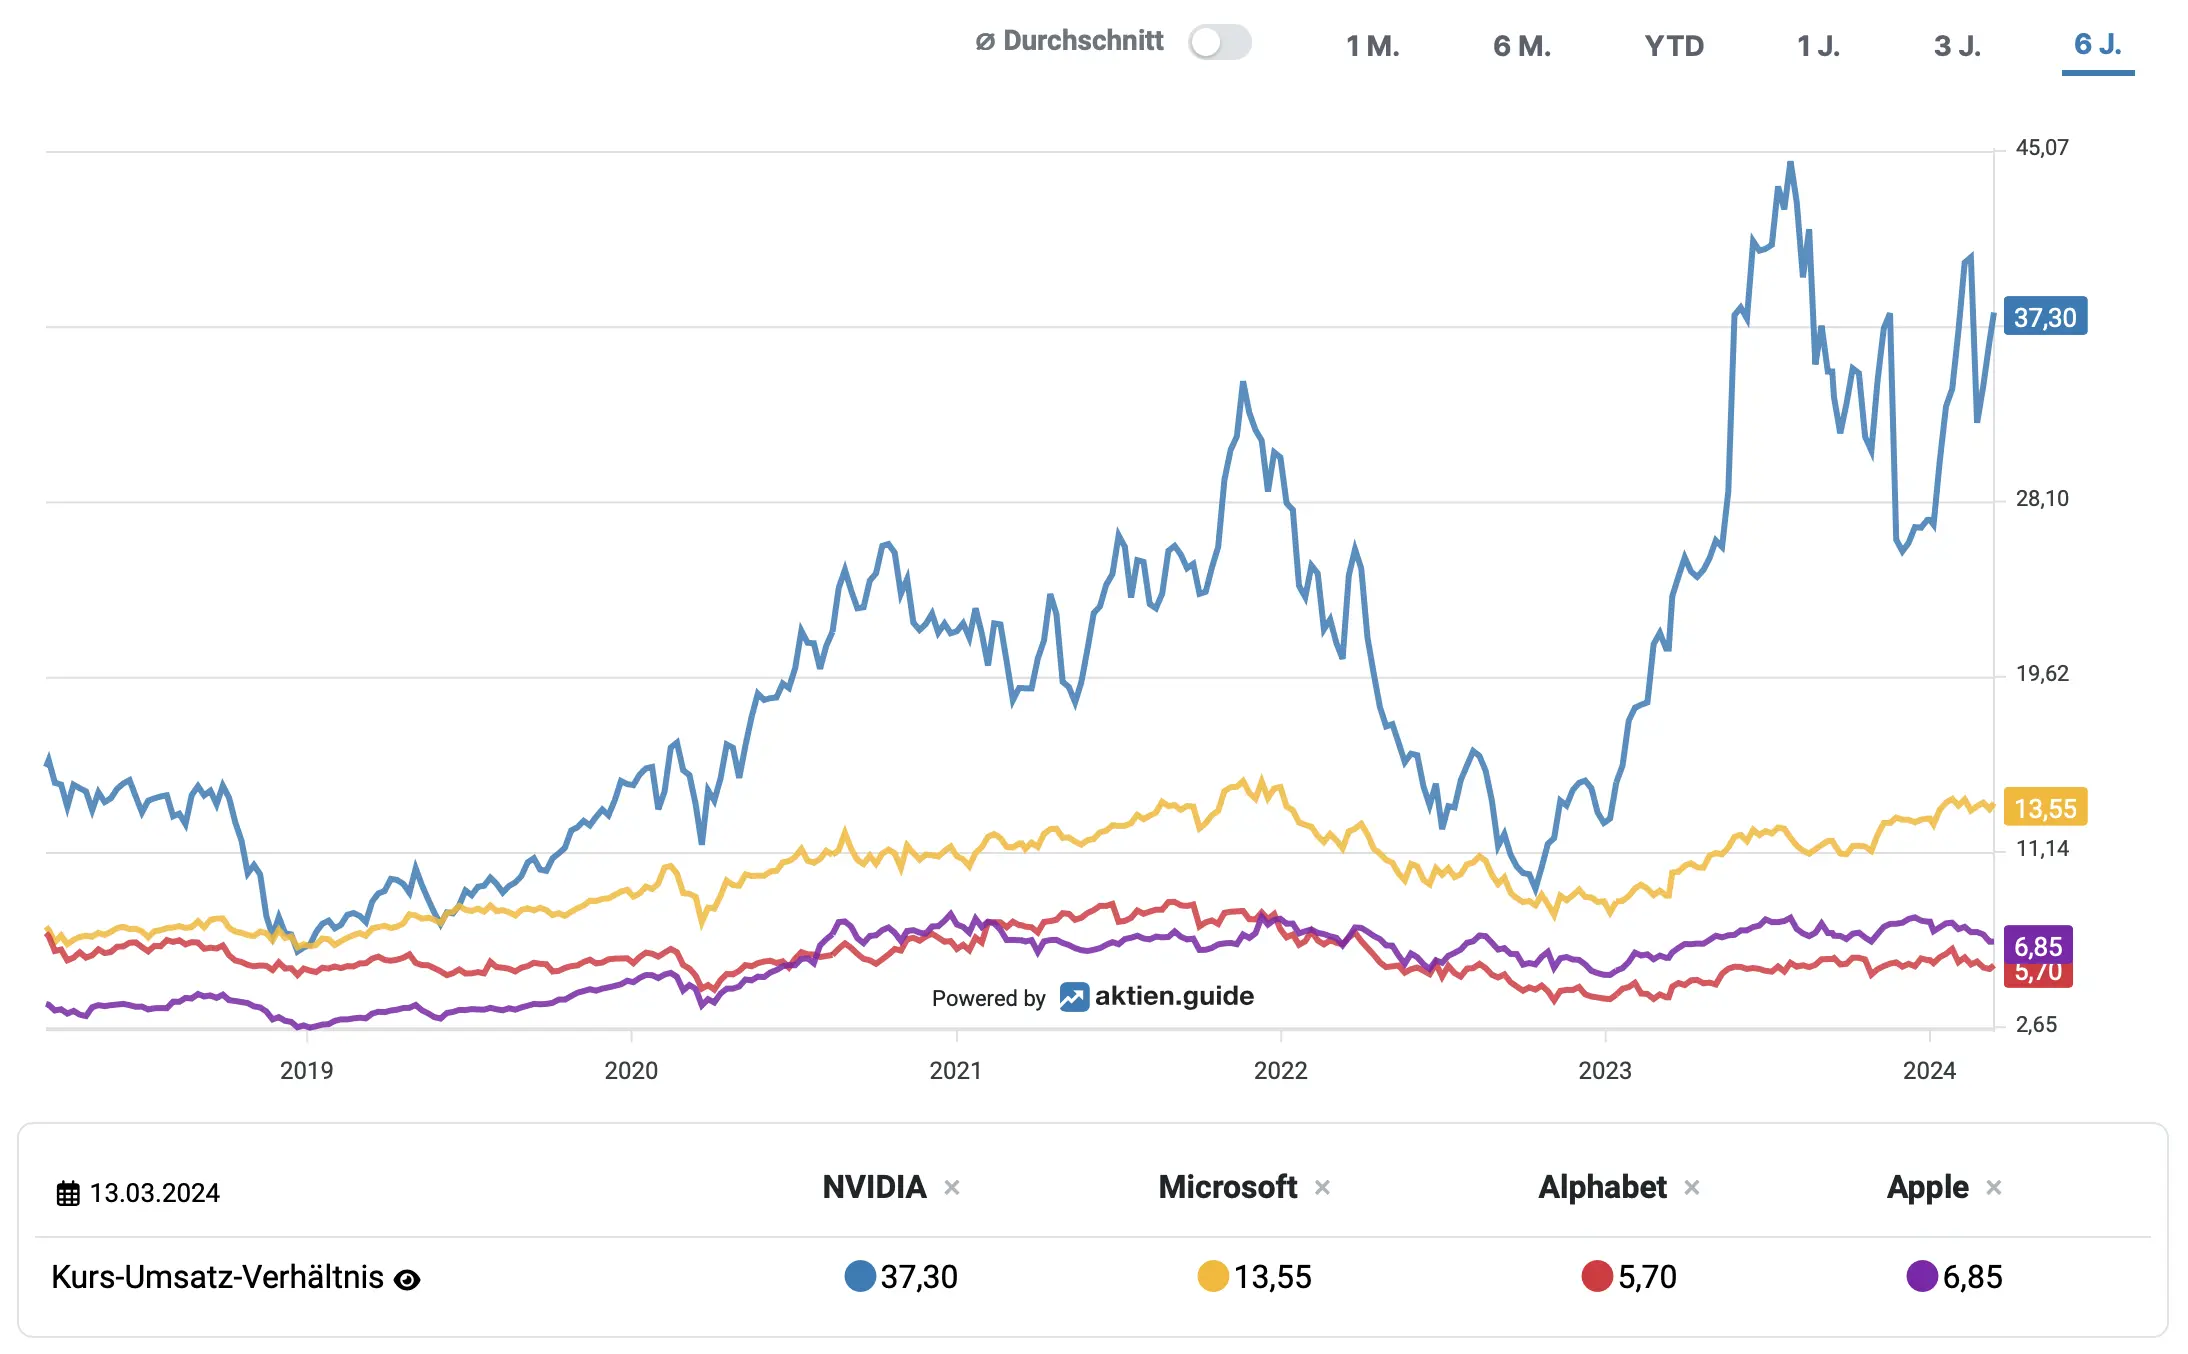Click the 45,07 y-axis label
This screenshot has width=2188, height=1354.
[x=2042, y=148]
